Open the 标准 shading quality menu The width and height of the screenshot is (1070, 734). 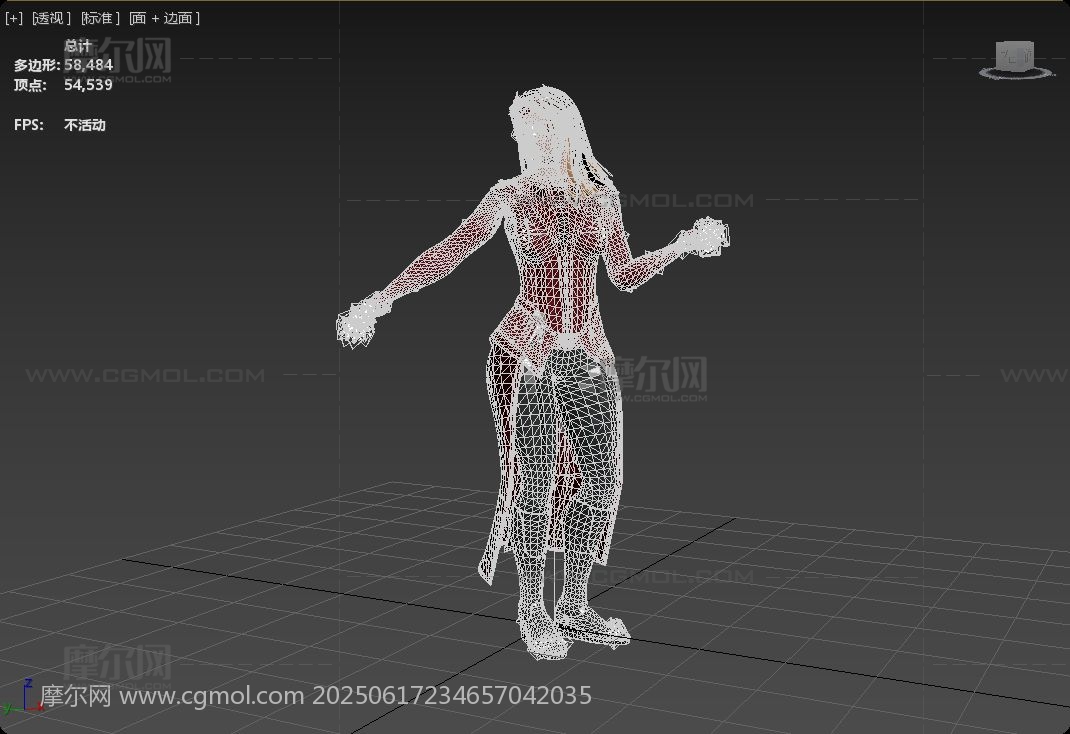(x=100, y=18)
